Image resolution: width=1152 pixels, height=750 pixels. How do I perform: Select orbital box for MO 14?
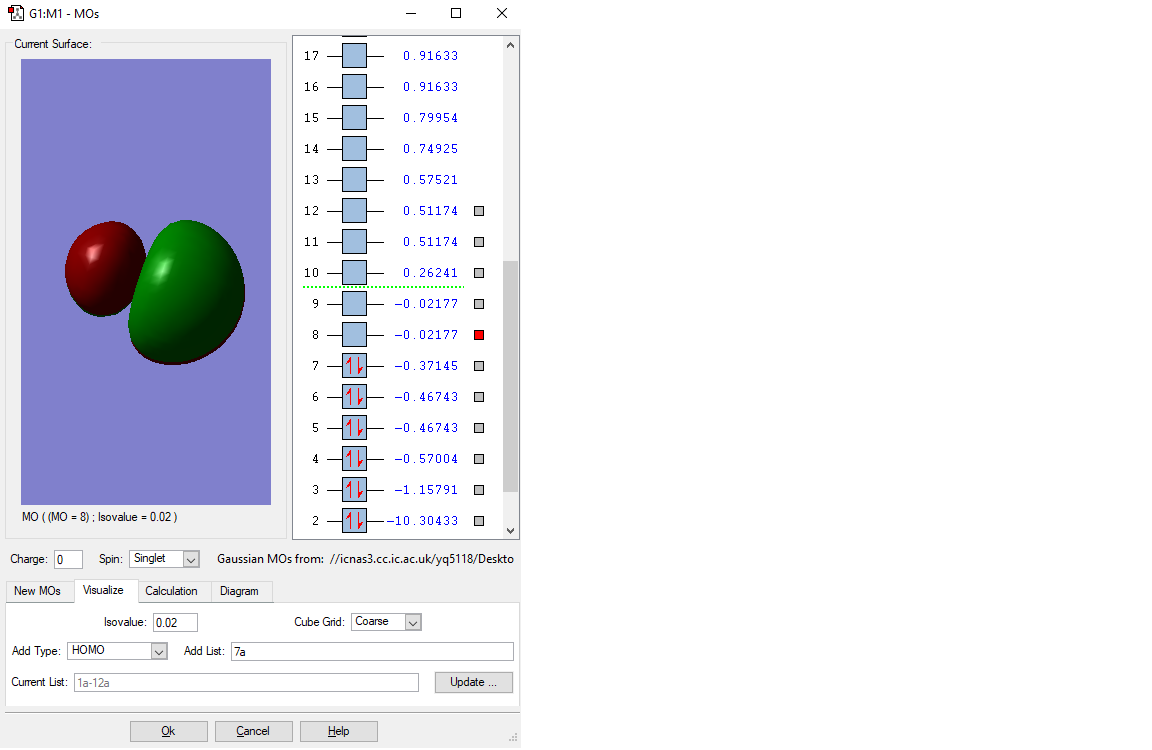click(x=354, y=148)
